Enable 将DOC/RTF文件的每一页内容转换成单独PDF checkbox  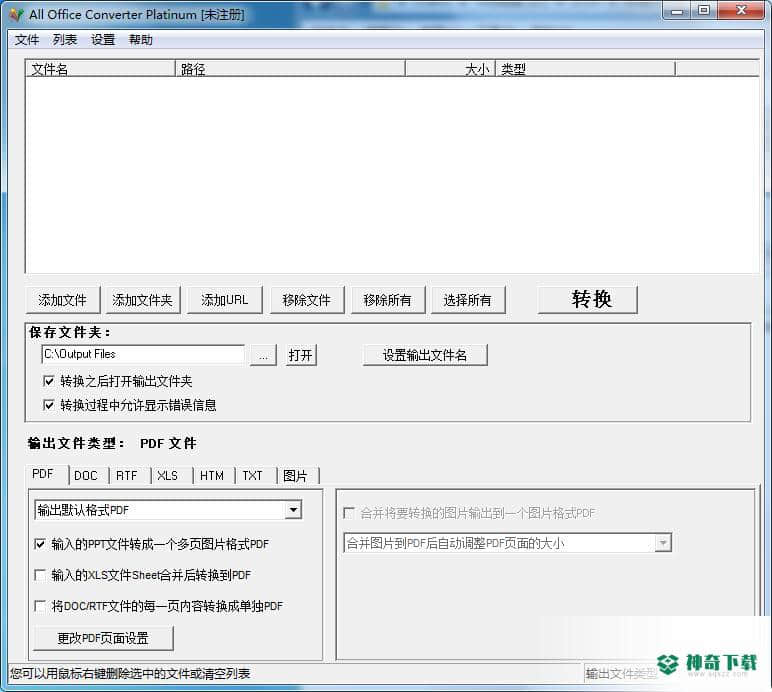(40, 606)
